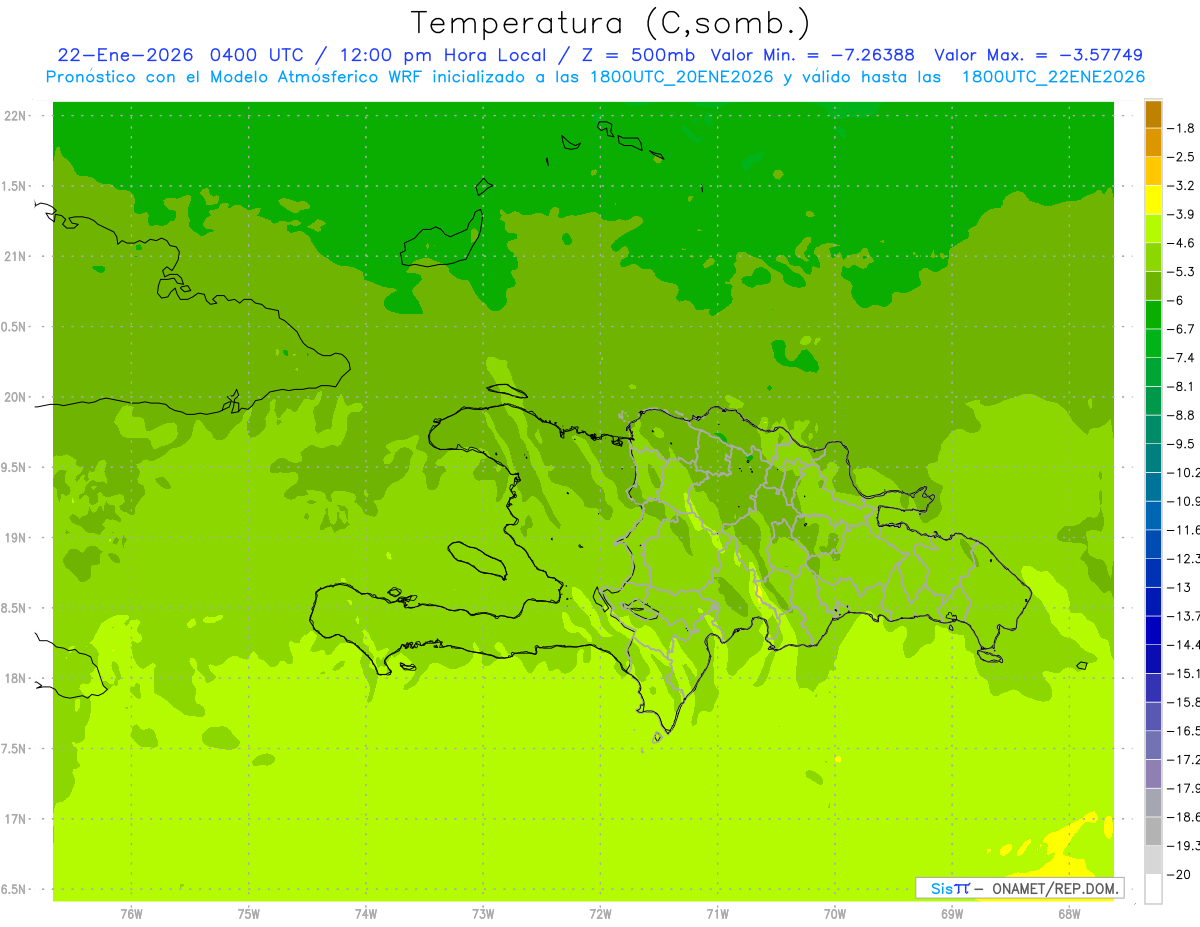Click the -7.4 legend value
Screen dimensions: 1200x927
[x=1181, y=357]
